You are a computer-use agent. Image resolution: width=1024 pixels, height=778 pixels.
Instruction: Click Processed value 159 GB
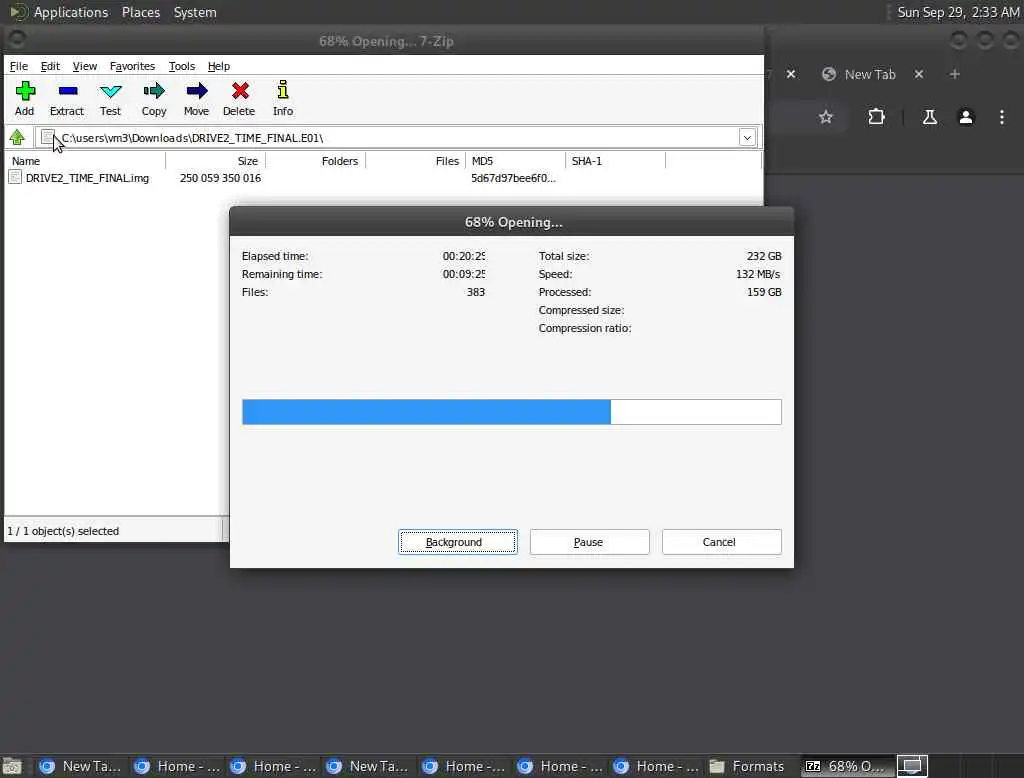click(764, 292)
